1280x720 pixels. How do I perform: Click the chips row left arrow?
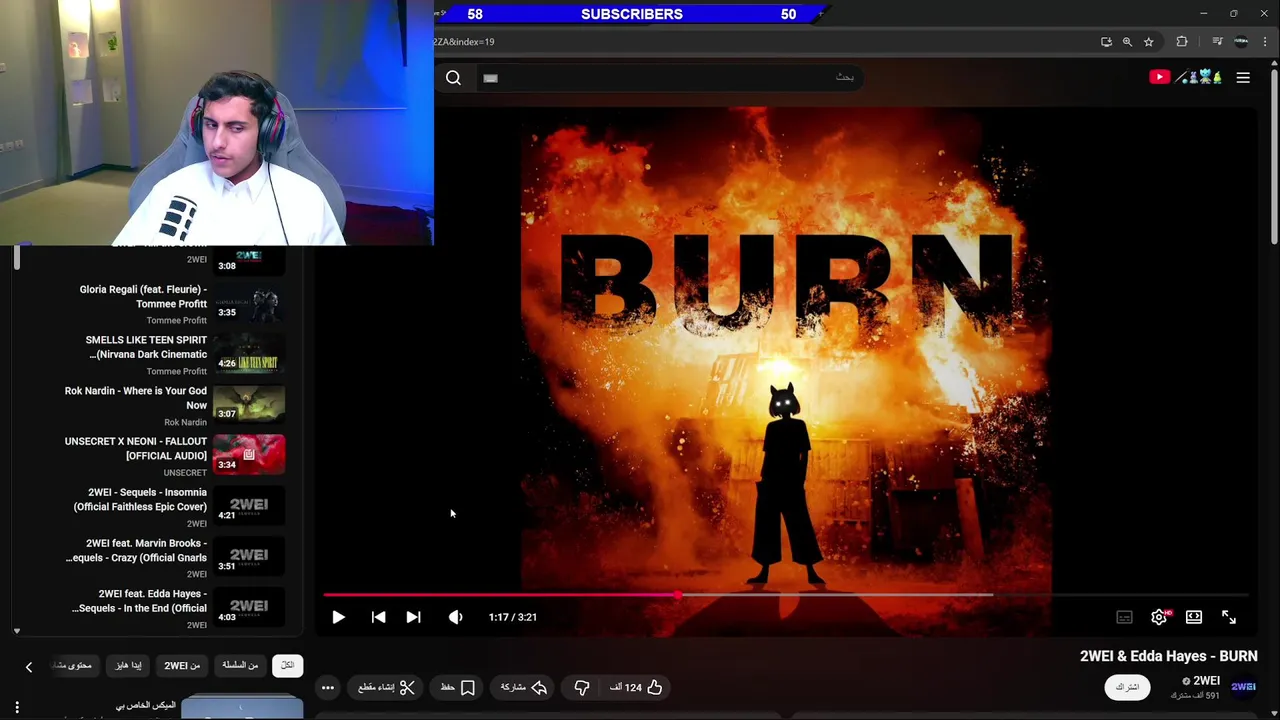(x=28, y=666)
